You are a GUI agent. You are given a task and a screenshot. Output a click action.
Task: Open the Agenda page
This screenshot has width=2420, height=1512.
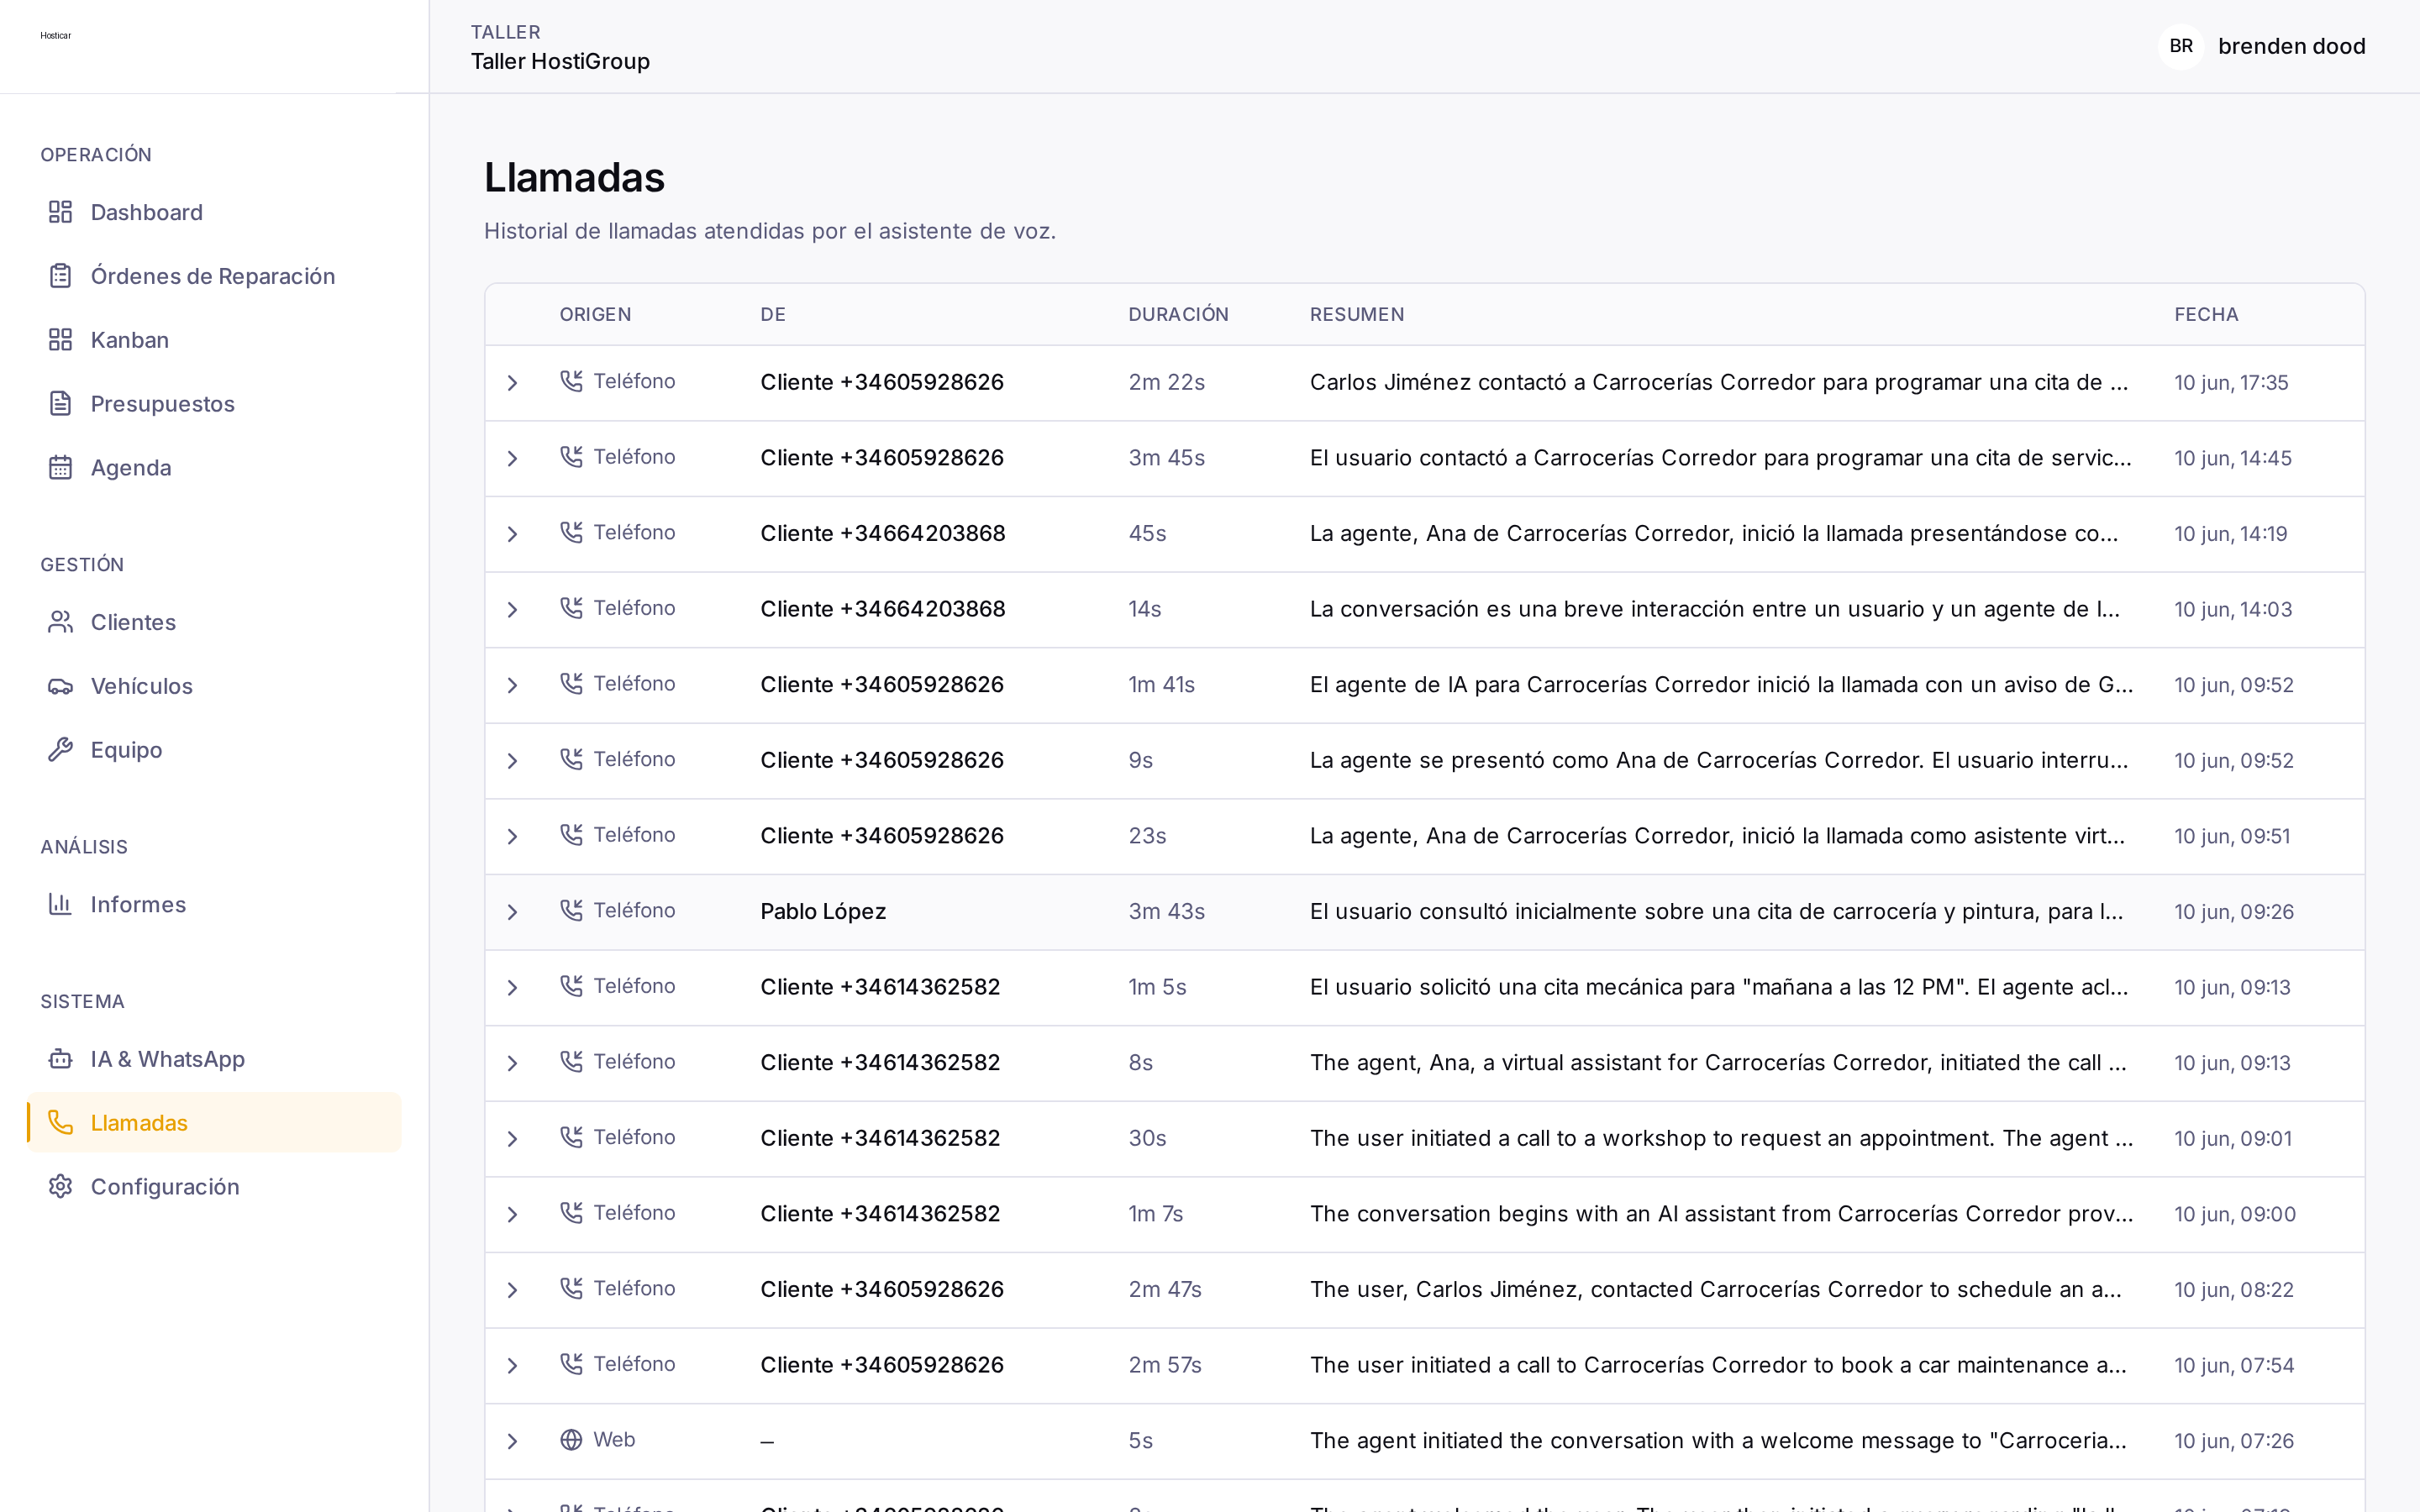point(214,468)
